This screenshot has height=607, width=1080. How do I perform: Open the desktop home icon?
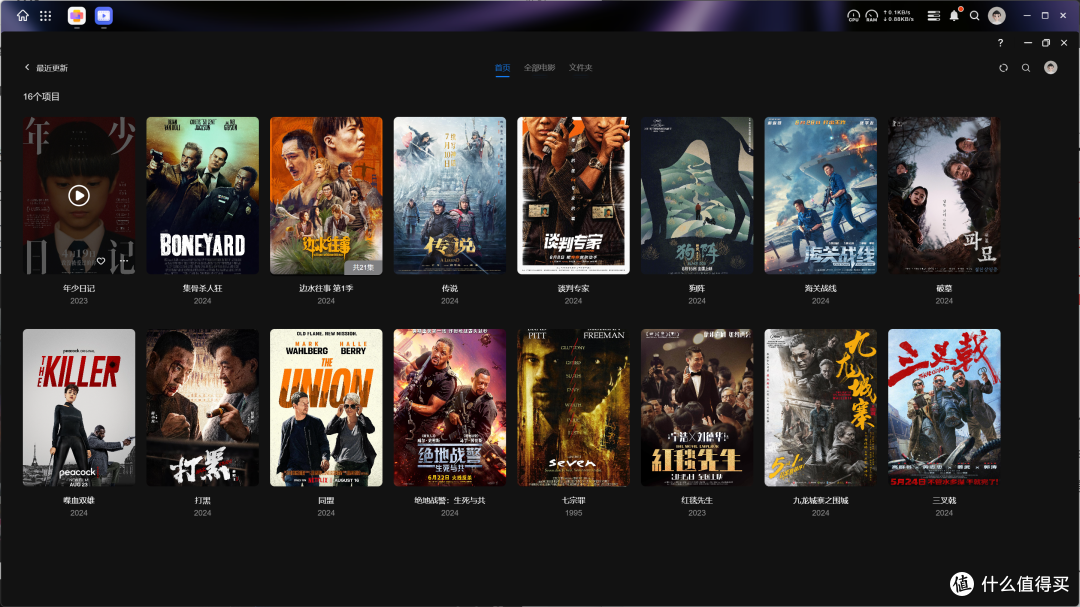click(x=23, y=15)
